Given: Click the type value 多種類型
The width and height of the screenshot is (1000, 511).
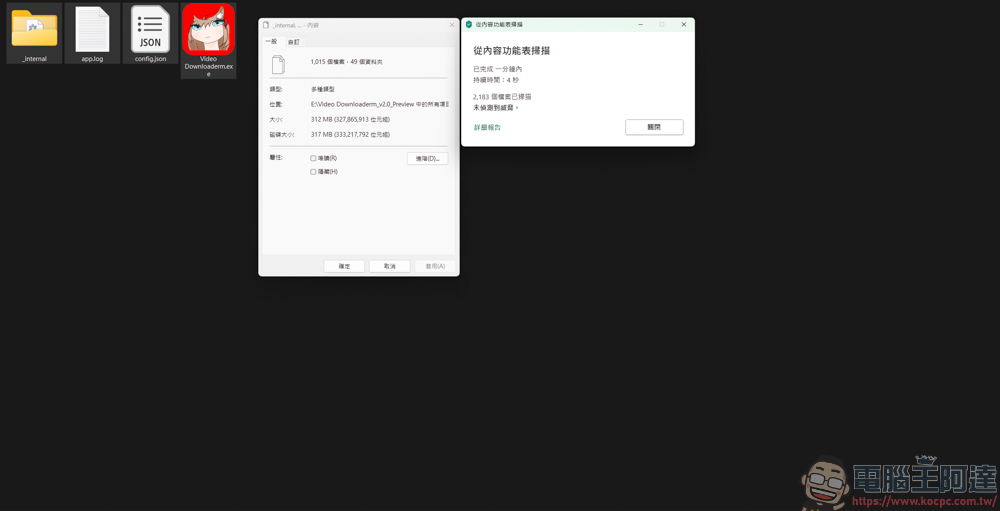Looking at the screenshot, I should pos(323,89).
